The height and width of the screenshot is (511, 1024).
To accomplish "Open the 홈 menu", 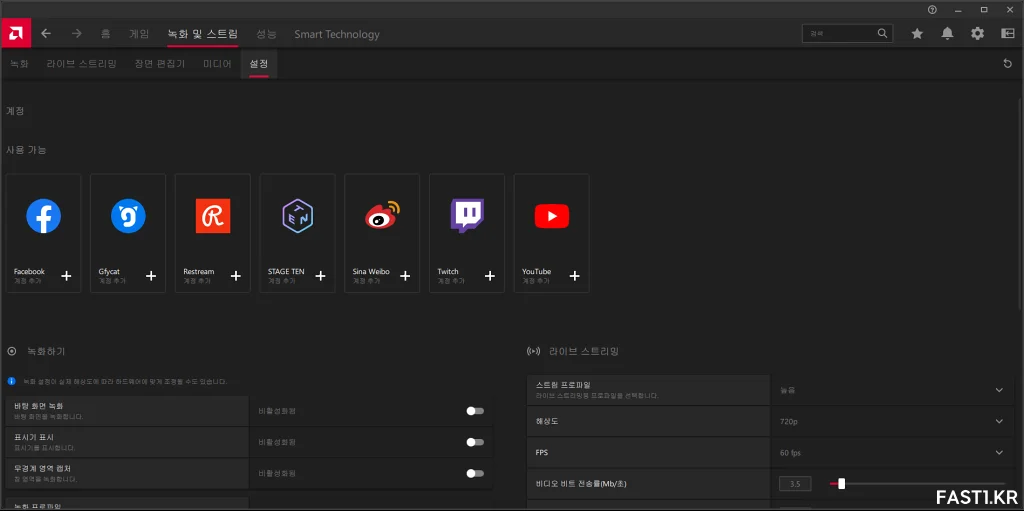I will [106, 34].
